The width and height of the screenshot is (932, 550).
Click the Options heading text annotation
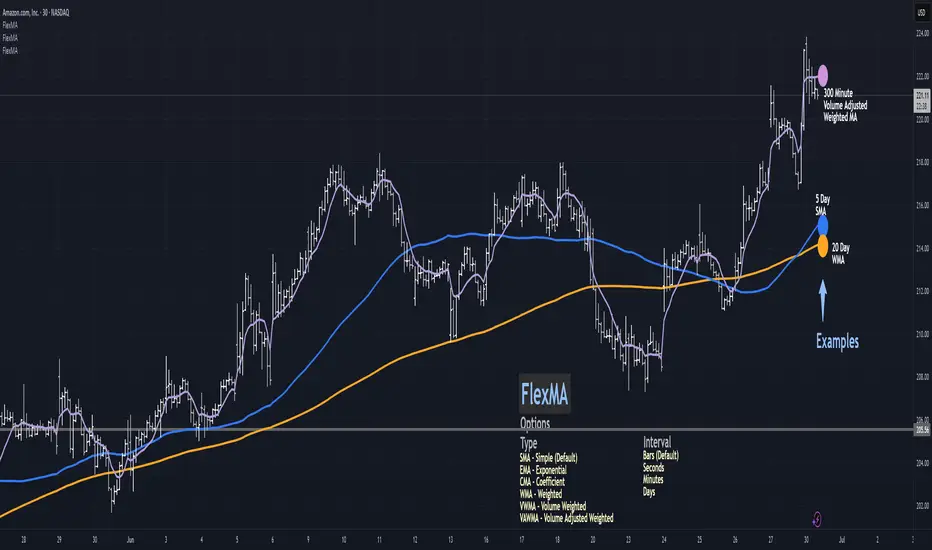(535, 423)
